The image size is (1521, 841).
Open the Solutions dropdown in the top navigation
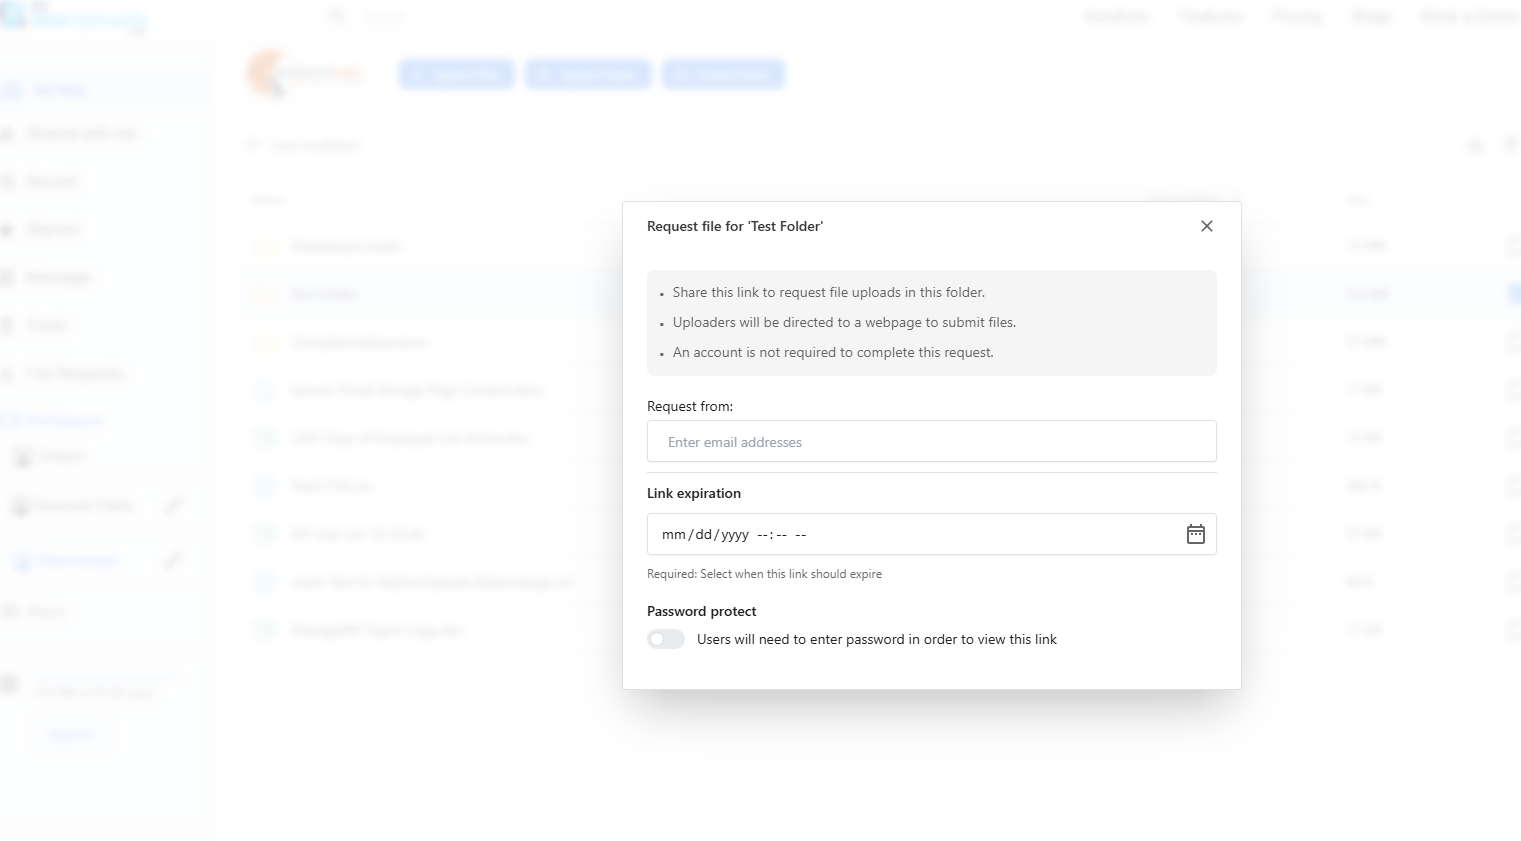(x=1116, y=16)
